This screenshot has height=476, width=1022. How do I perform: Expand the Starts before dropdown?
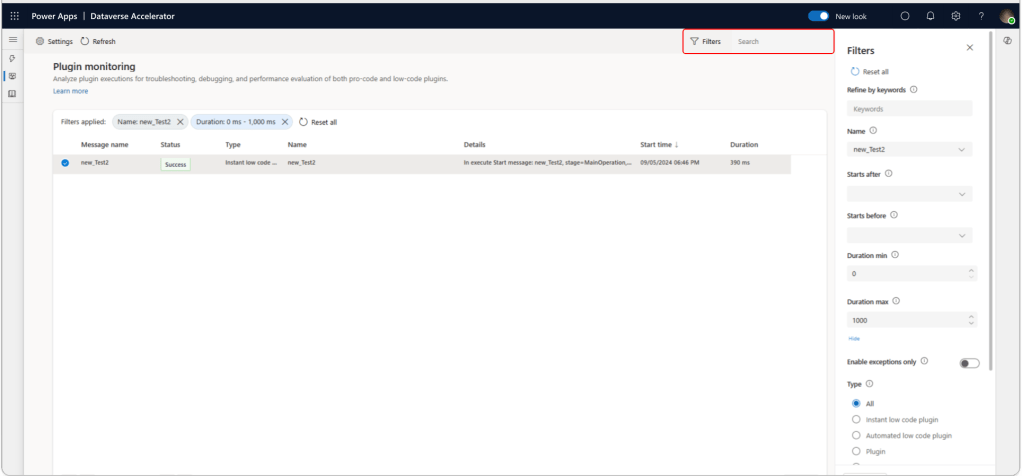909,236
